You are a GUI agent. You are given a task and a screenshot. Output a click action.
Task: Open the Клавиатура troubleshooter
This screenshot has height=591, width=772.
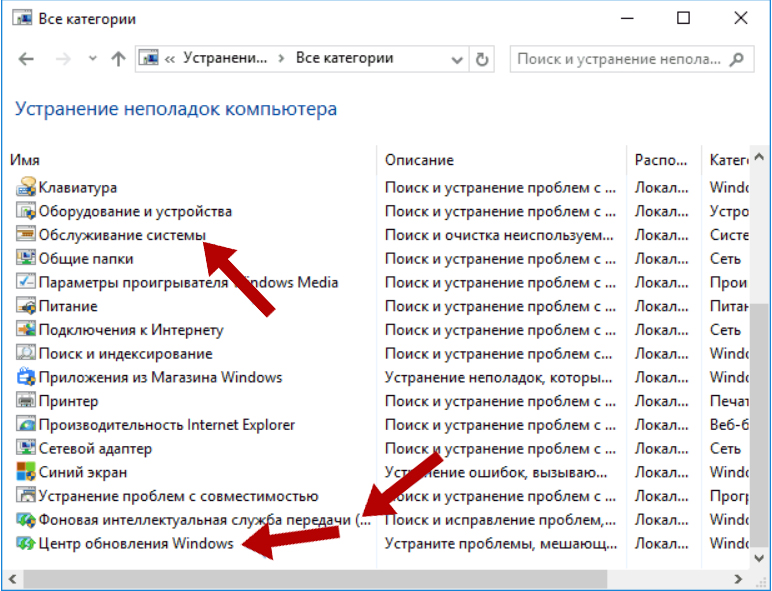[78, 188]
